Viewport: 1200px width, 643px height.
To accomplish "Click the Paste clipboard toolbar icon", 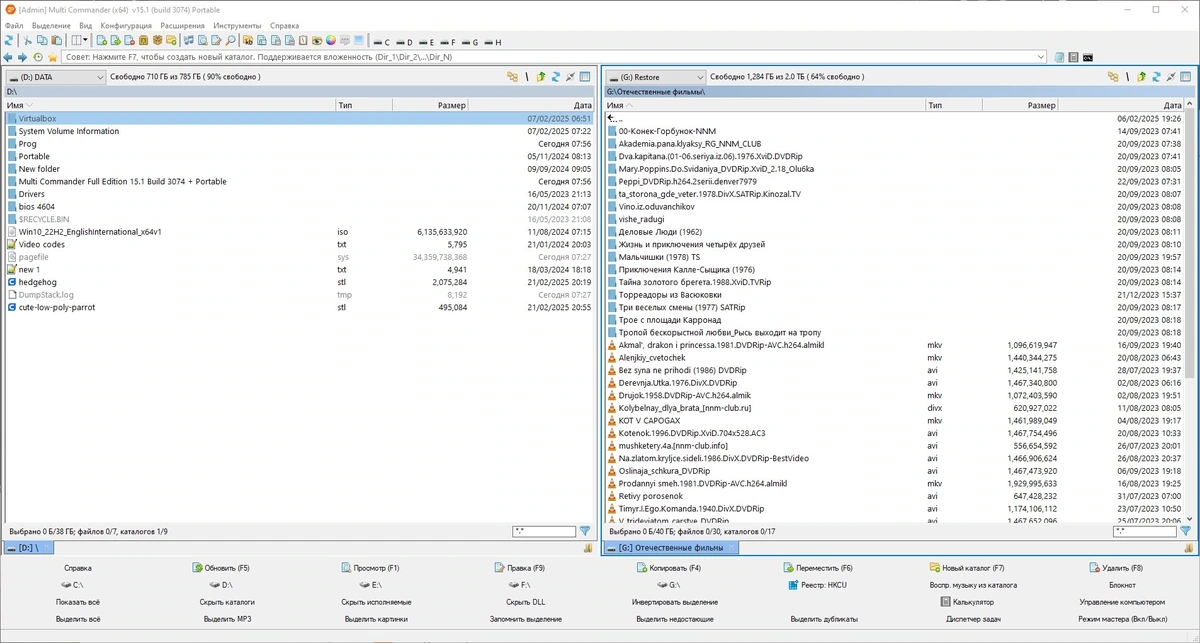I will click(55, 41).
